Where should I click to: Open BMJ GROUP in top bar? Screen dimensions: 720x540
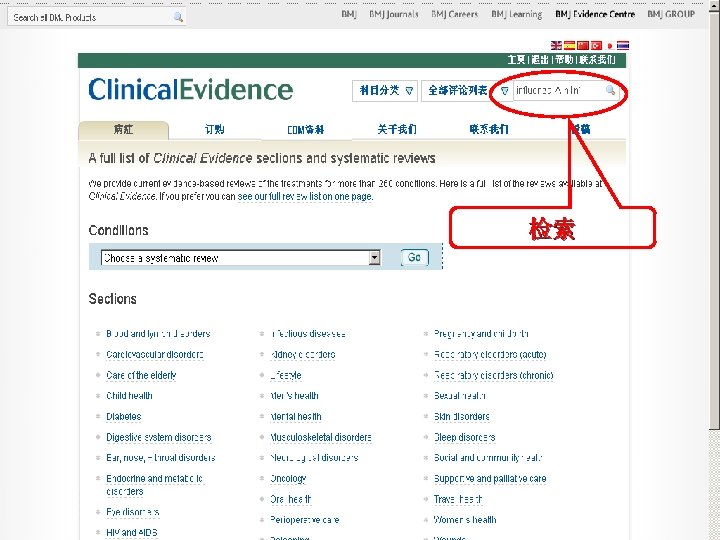point(671,14)
